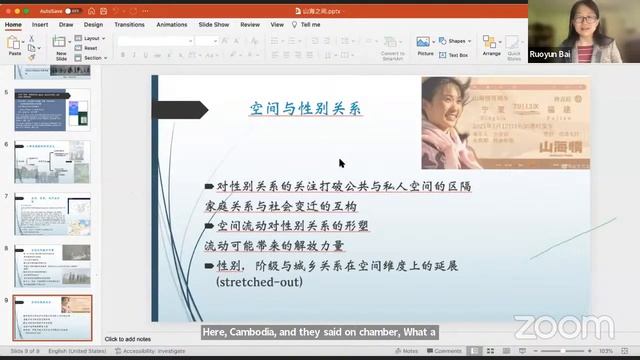Start Slide Show from status bar icon
Viewport: 640px width, 360px height.
coord(522,351)
